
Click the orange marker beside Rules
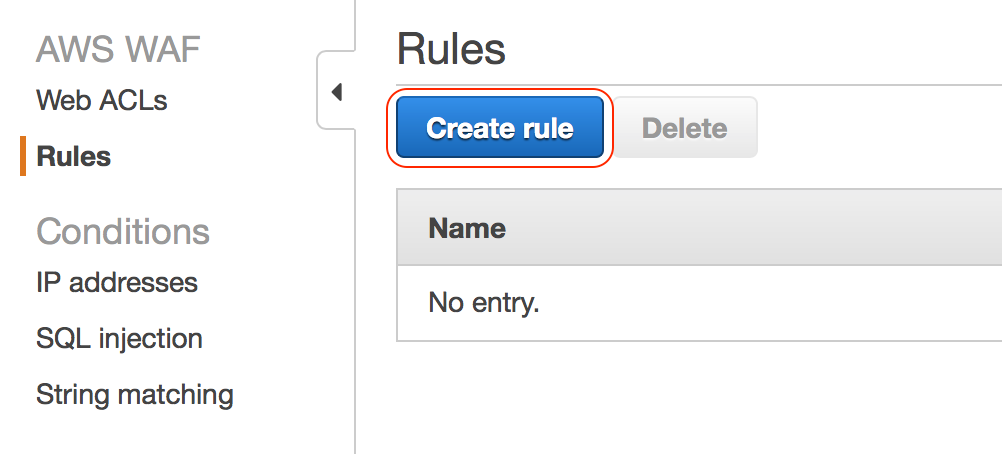tap(22, 157)
